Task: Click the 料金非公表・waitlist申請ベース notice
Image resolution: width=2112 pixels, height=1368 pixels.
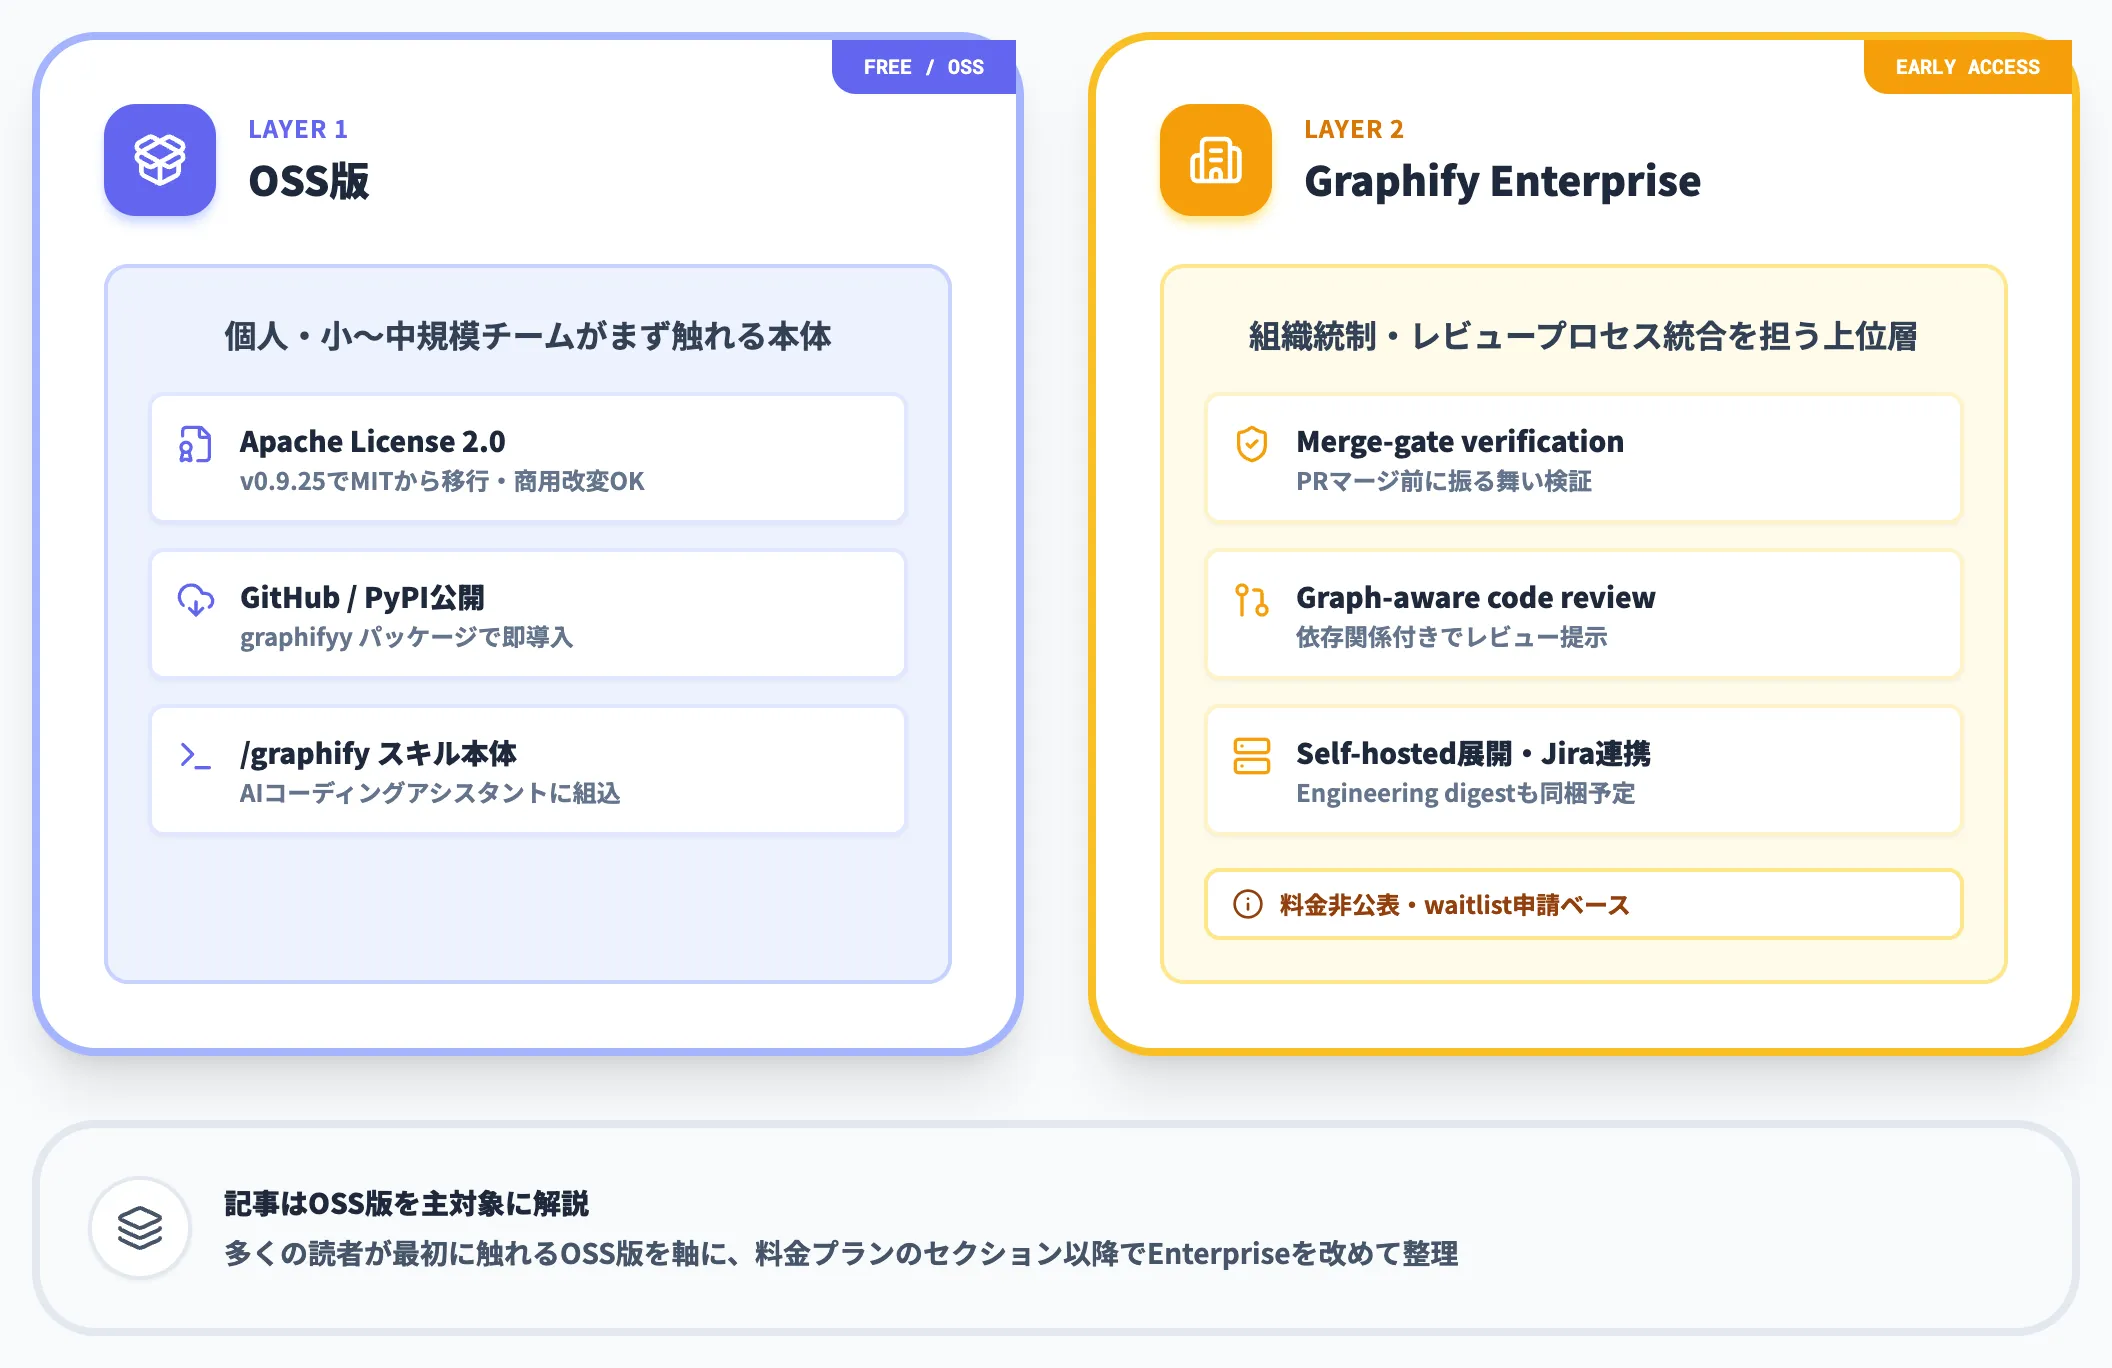Action: pyautogui.click(x=1584, y=904)
